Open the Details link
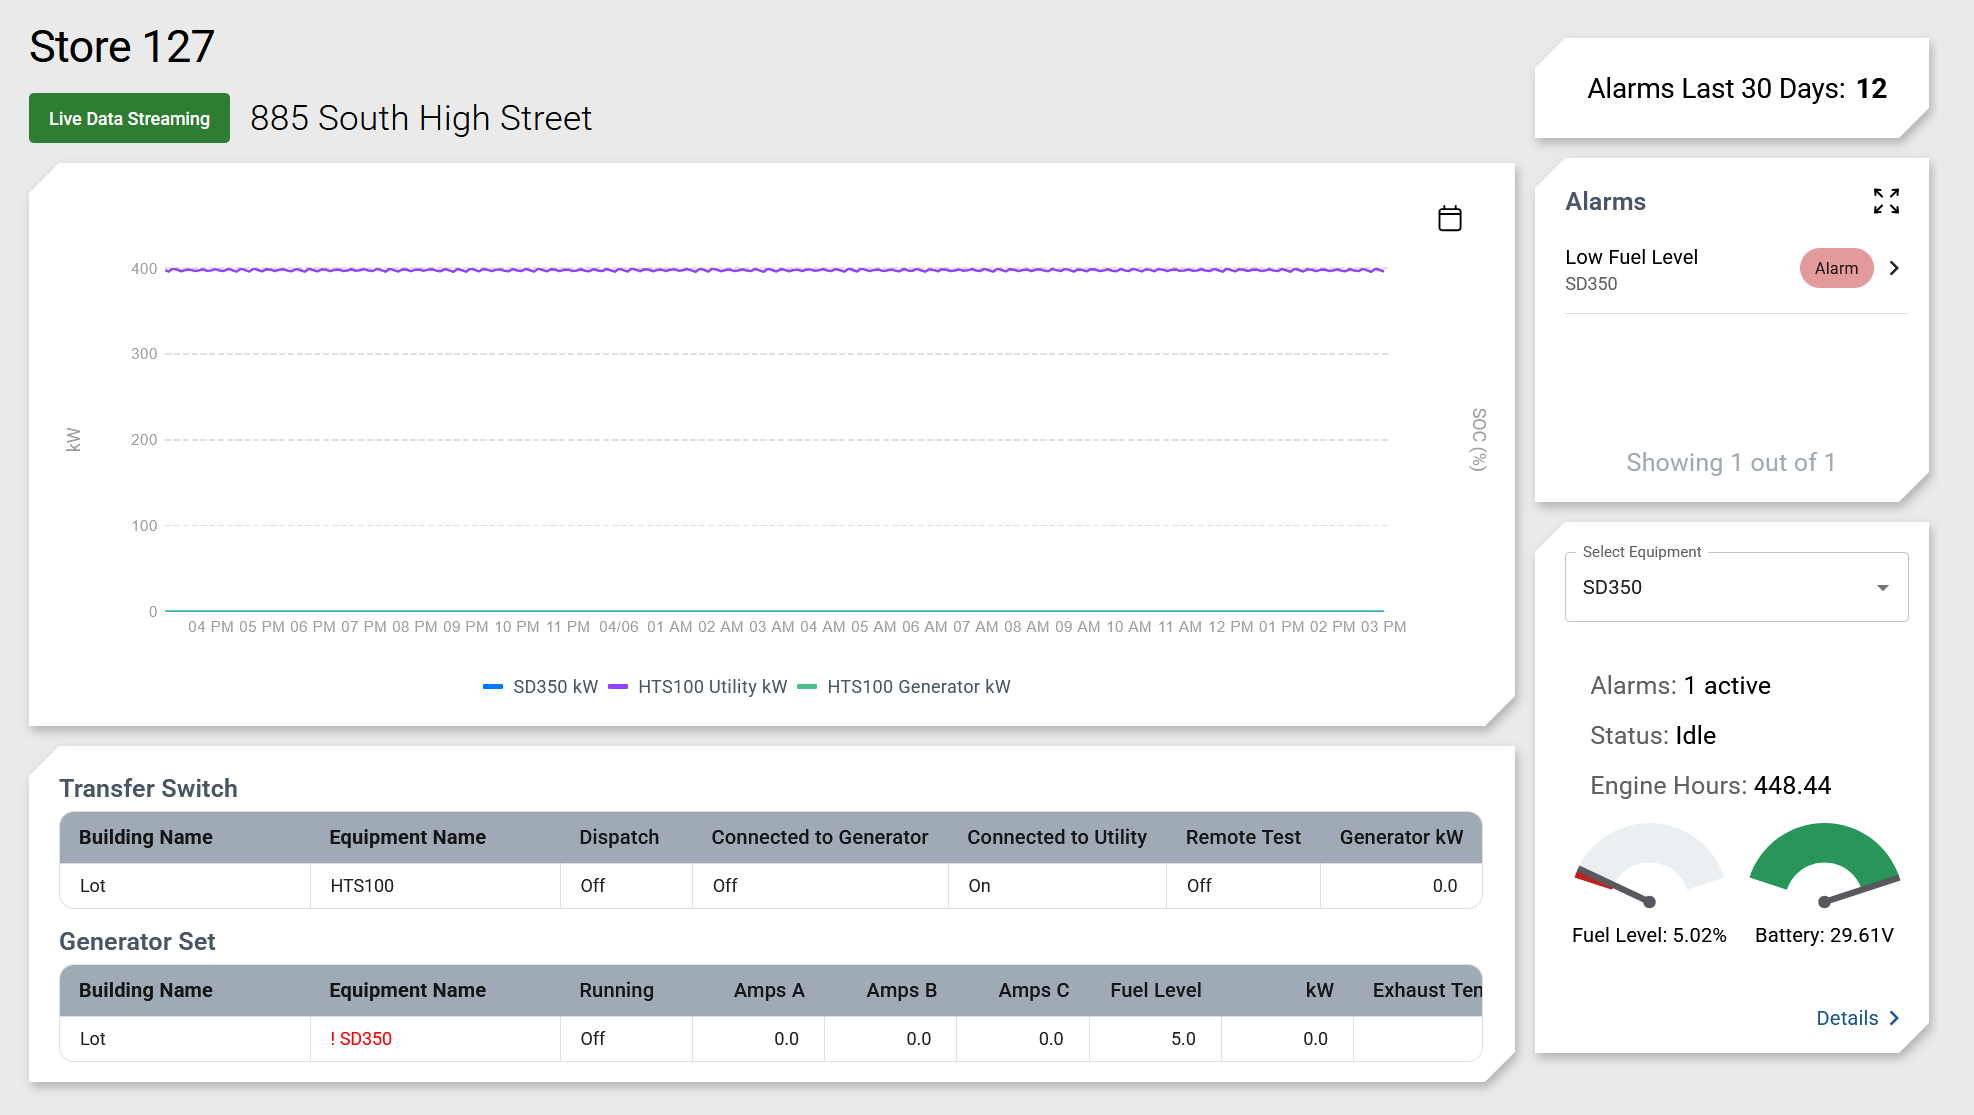Image resolution: width=1974 pixels, height=1115 pixels. (1847, 1018)
